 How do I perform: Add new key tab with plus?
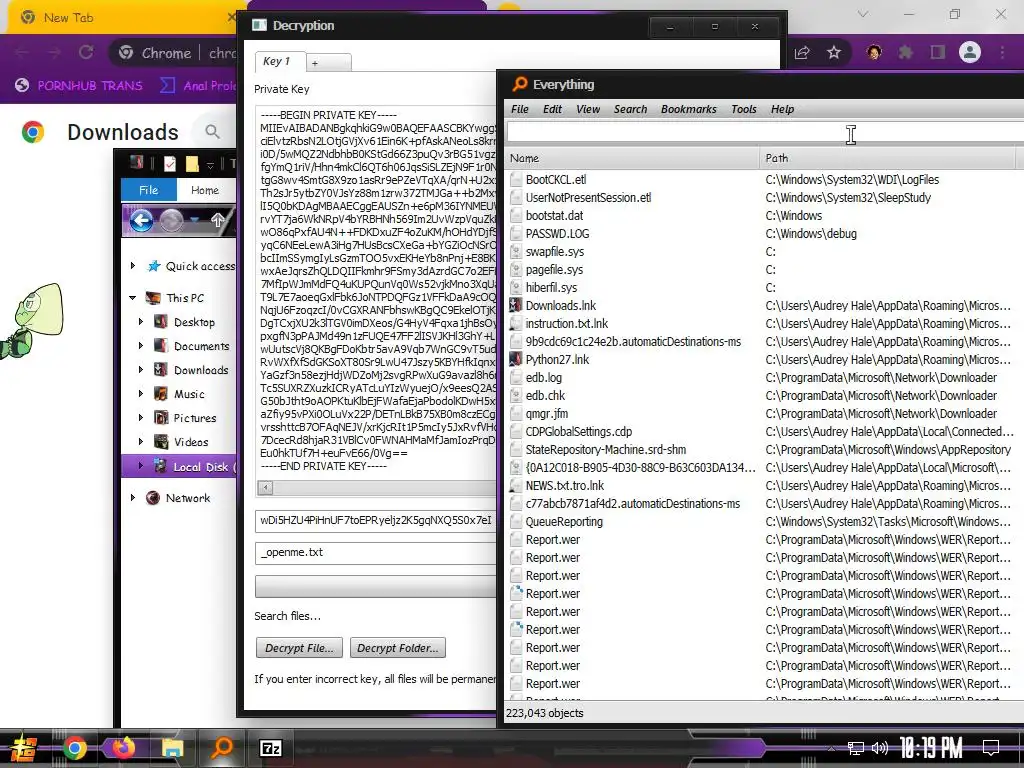click(328, 63)
